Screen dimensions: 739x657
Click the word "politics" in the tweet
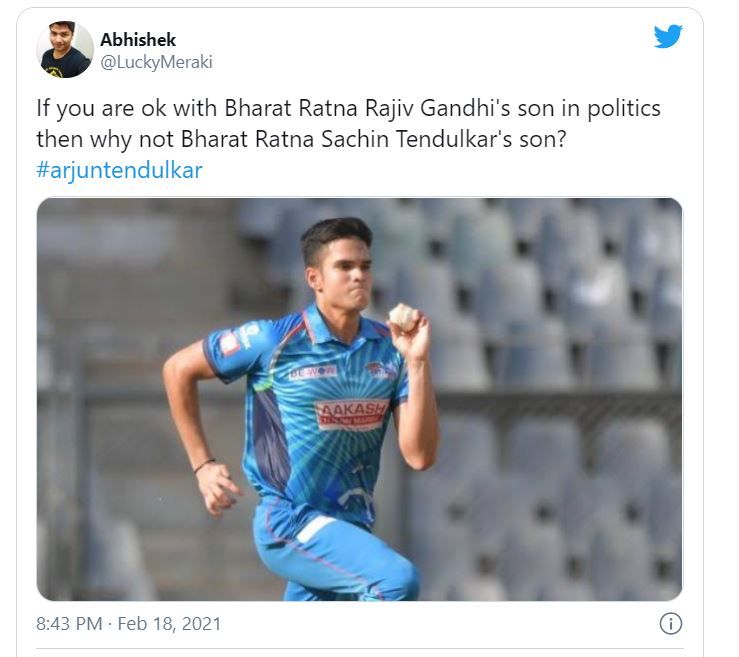619,108
